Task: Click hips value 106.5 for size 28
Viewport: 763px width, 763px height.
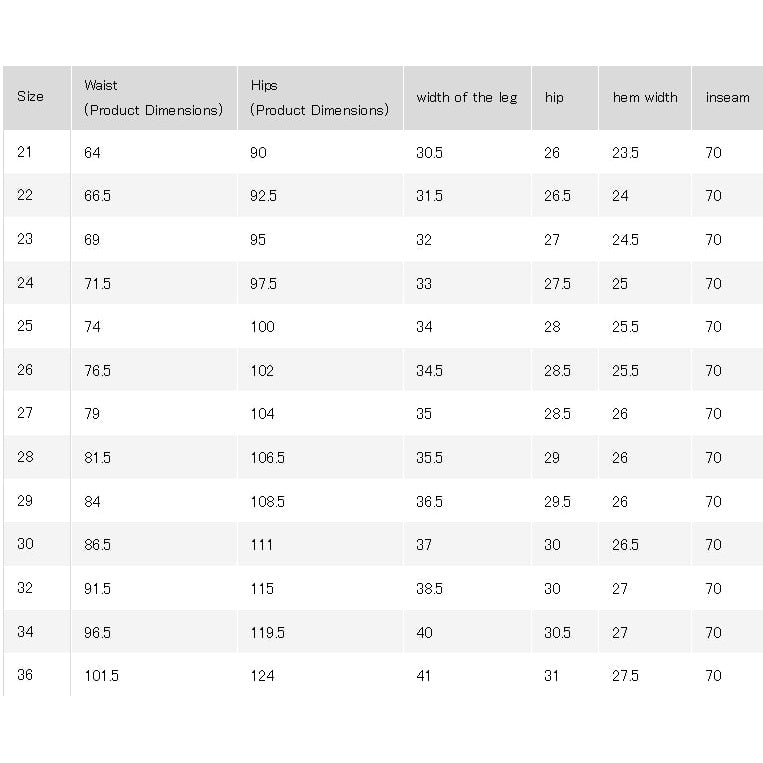Action: click(267, 457)
